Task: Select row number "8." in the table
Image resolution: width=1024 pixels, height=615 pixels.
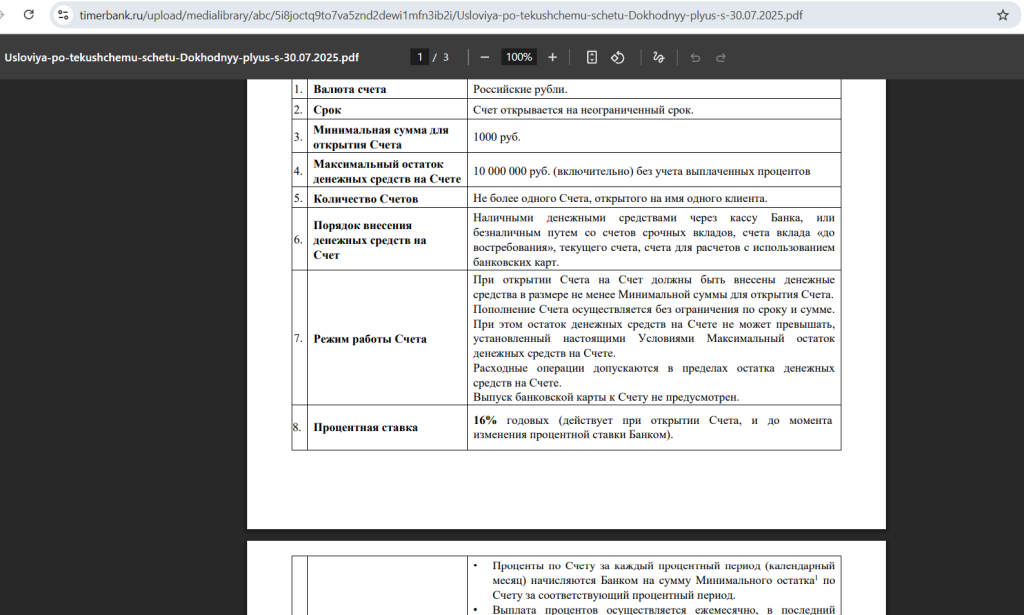Action: tap(298, 428)
